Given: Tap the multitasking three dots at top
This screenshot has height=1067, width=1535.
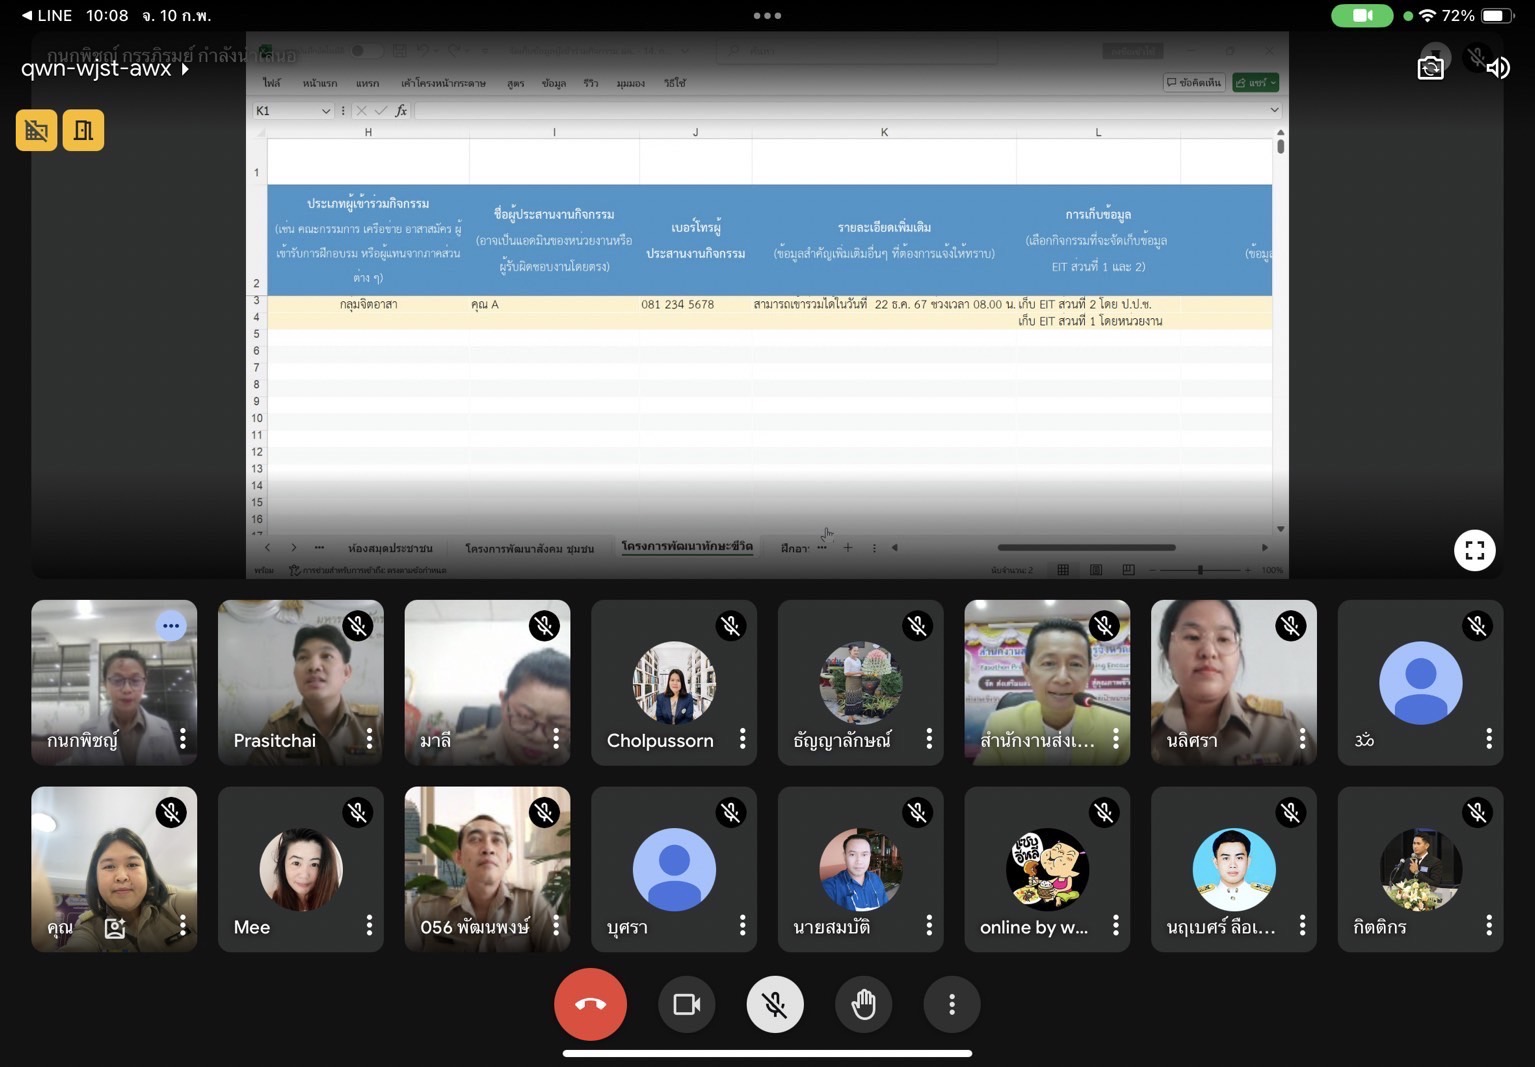Looking at the screenshot, I should click(x=767, y=15).
